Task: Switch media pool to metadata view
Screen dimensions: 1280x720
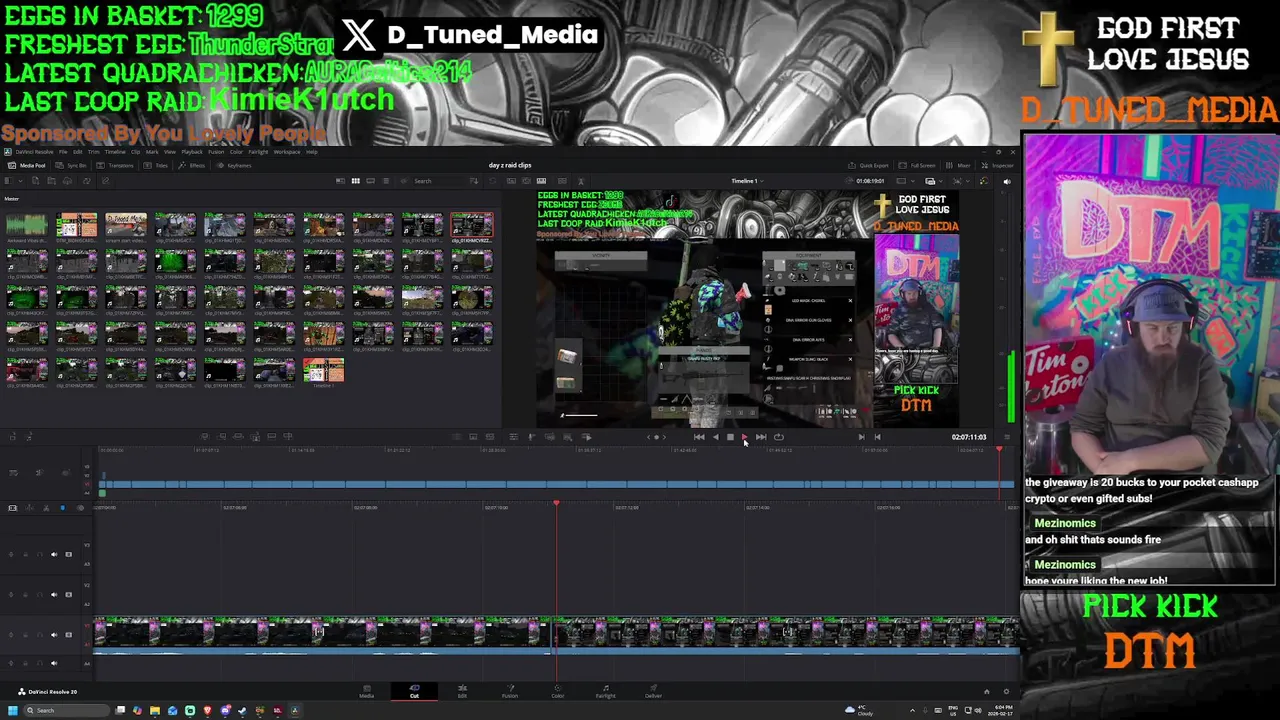Action: [x=340, y=181]
